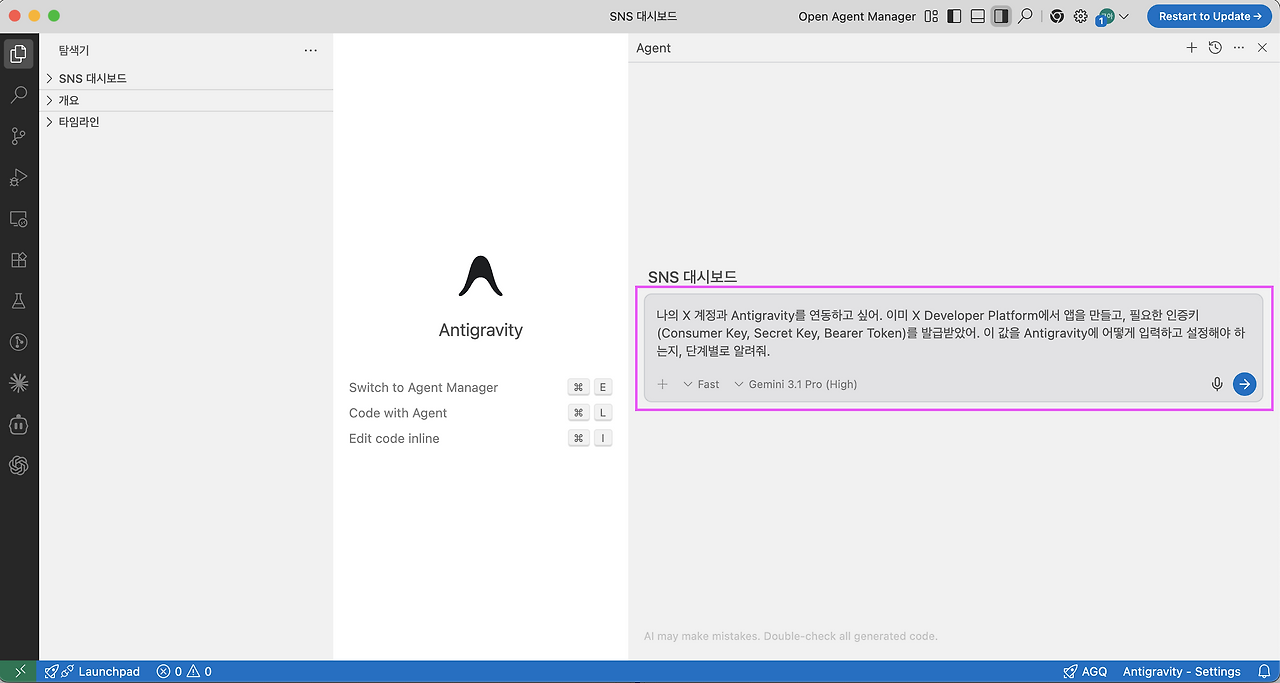Close the Agent panel
Image resolution: width=1280 pixels, height=683 pixels.
[1262, 47]
